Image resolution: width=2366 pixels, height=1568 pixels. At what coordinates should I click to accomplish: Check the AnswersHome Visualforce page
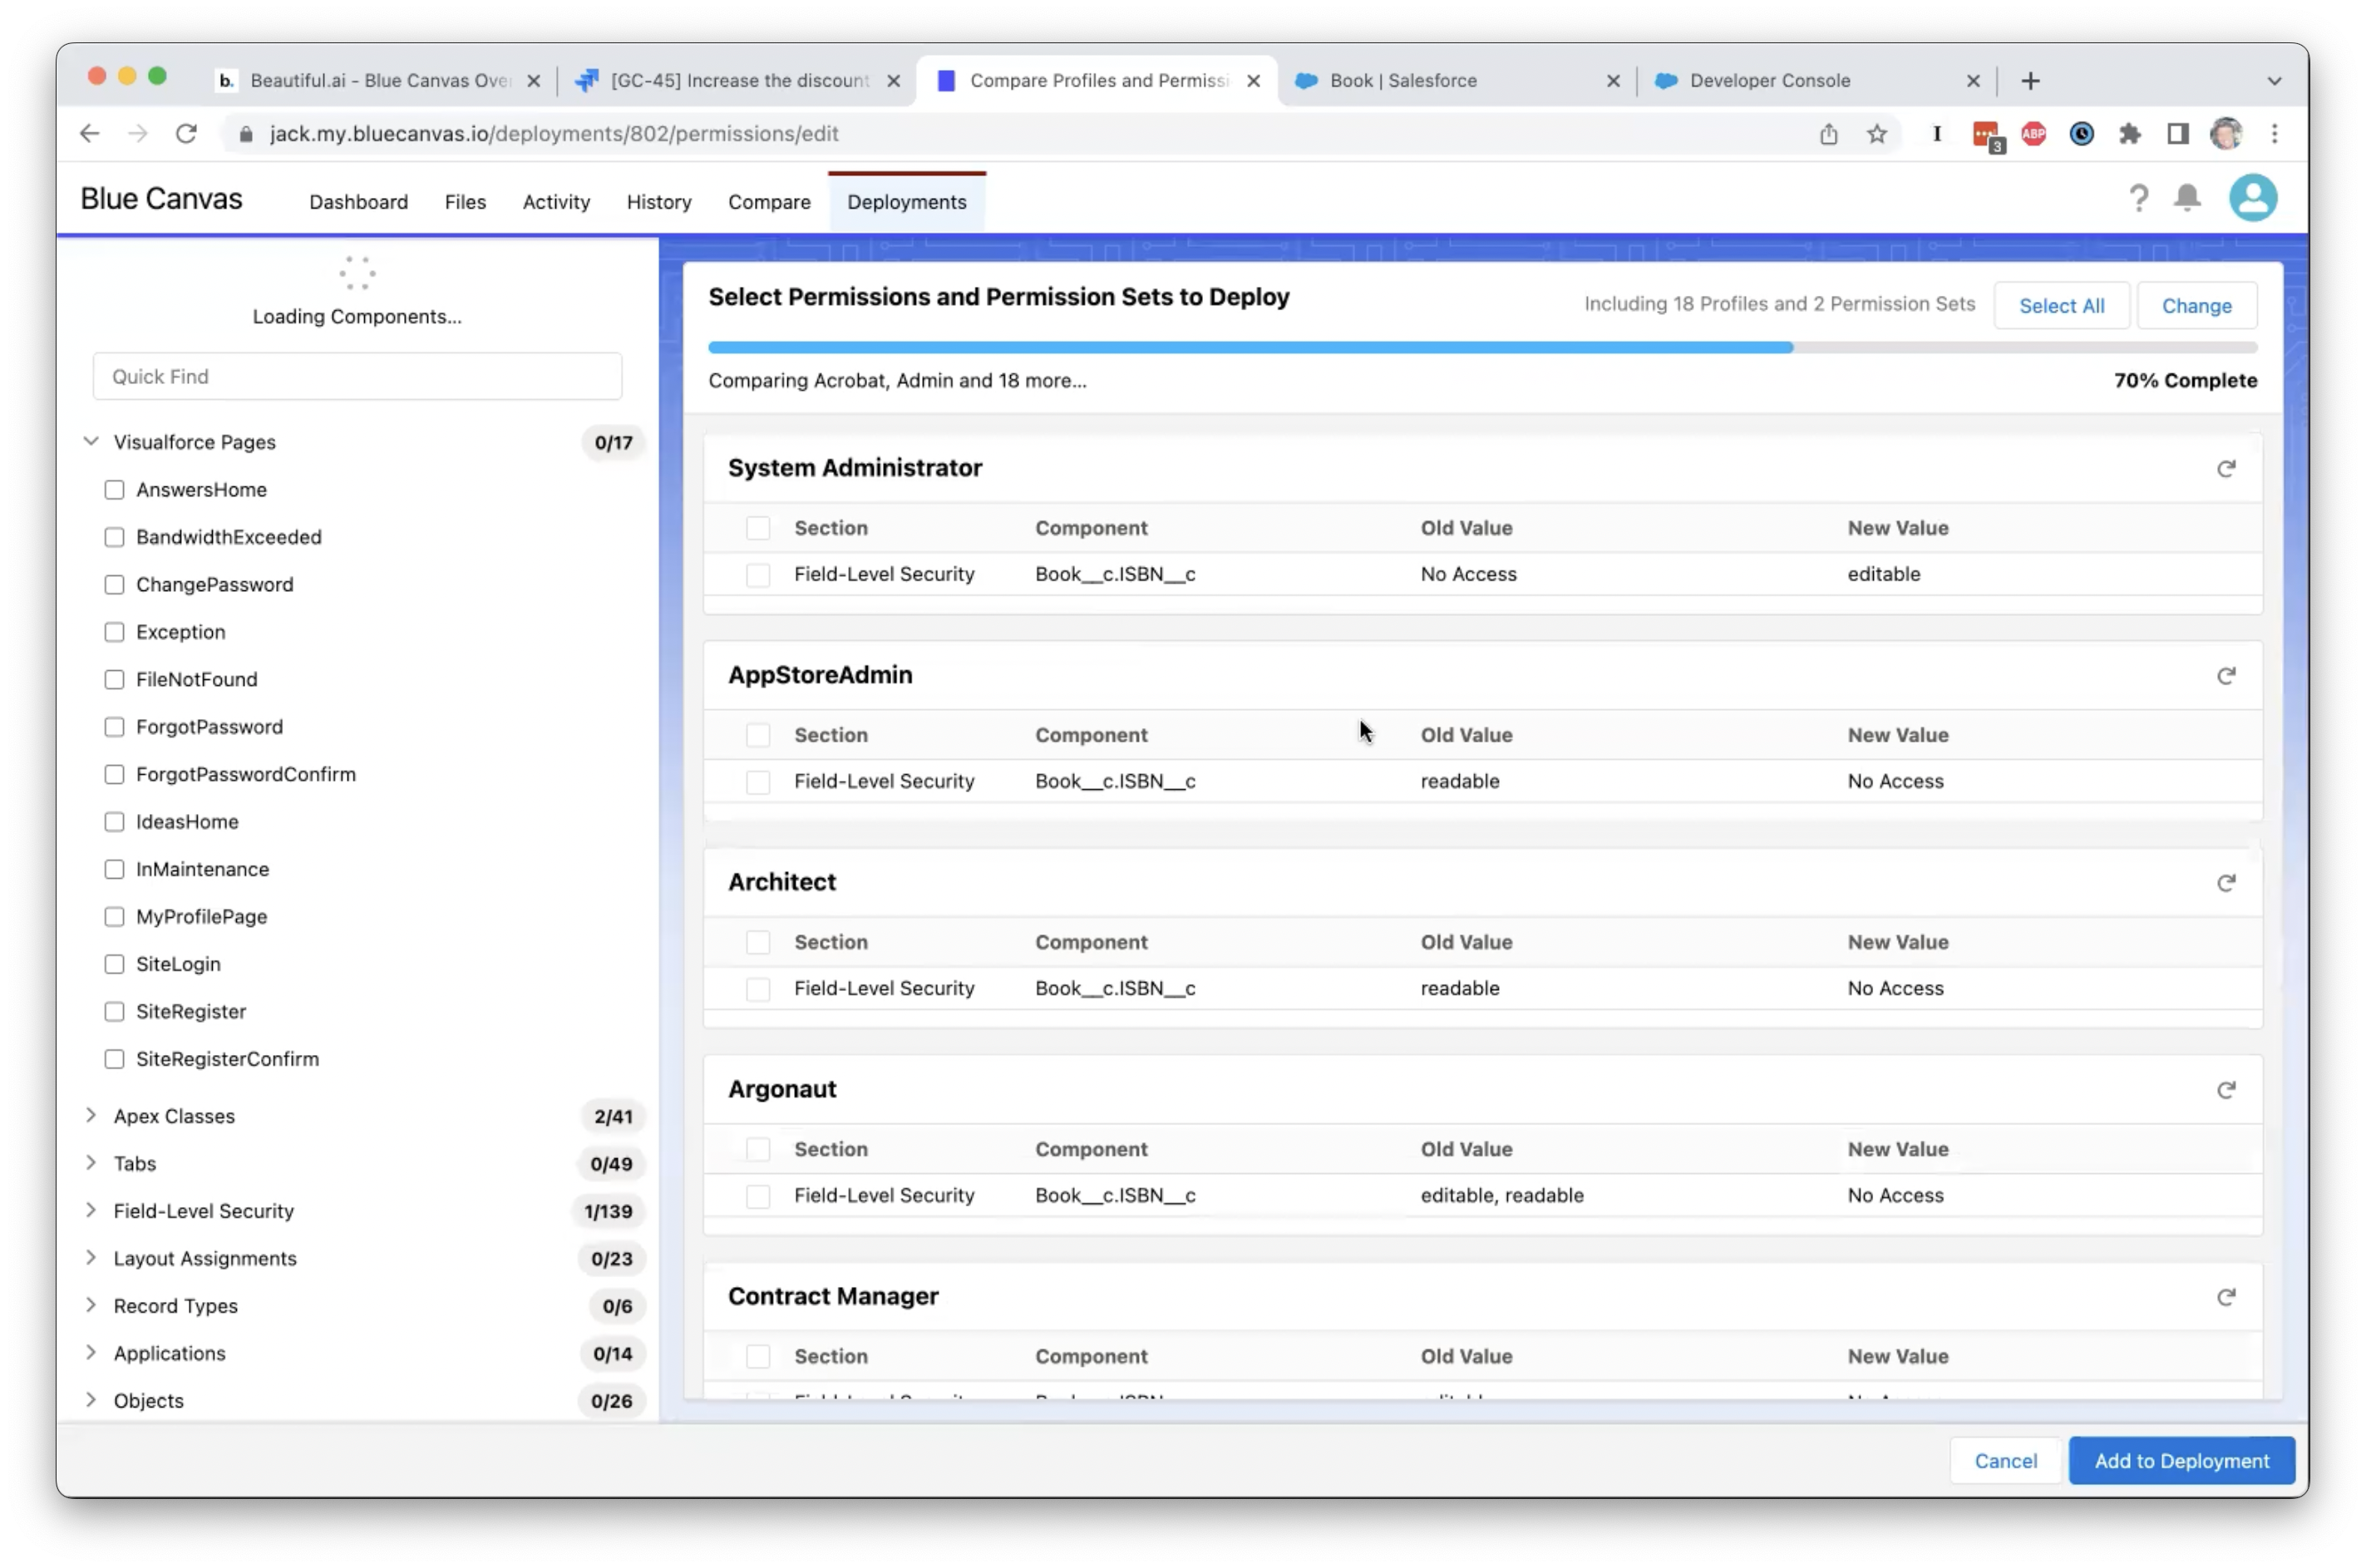point(115,490)
